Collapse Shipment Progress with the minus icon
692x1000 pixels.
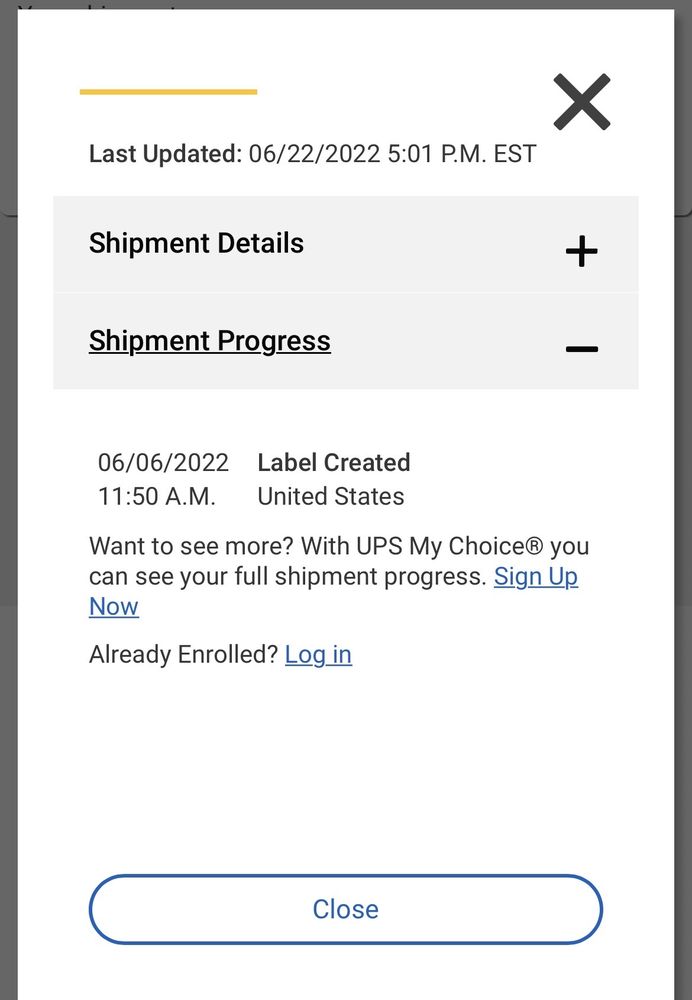pyautogui.click(x=581, y=349)
